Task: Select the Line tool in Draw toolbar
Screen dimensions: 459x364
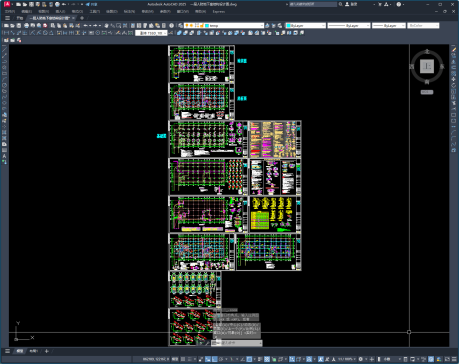Action: point(4,49)
